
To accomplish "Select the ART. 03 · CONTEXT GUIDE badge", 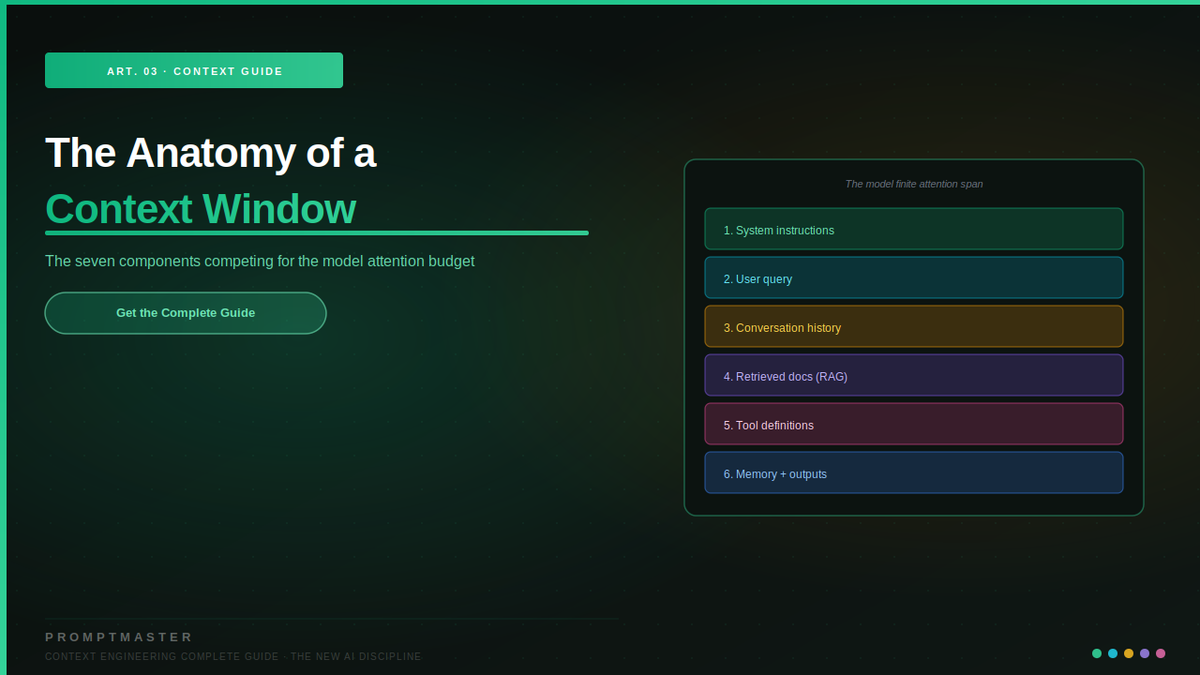I will [194, 71].
